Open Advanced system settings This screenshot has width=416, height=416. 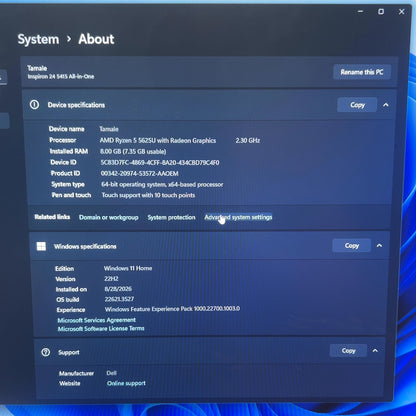238,217
